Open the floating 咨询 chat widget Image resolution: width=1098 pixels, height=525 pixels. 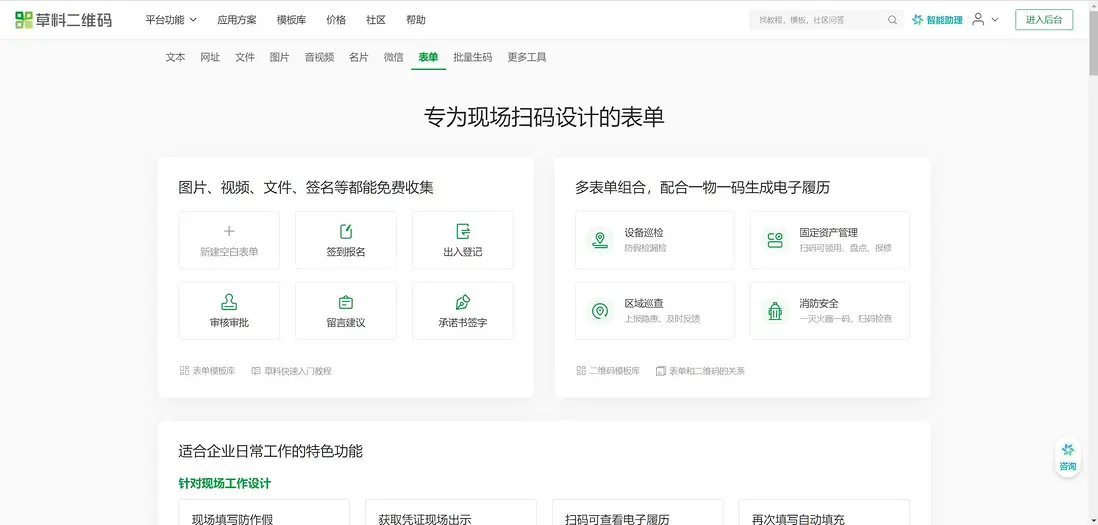(1067, 457)
